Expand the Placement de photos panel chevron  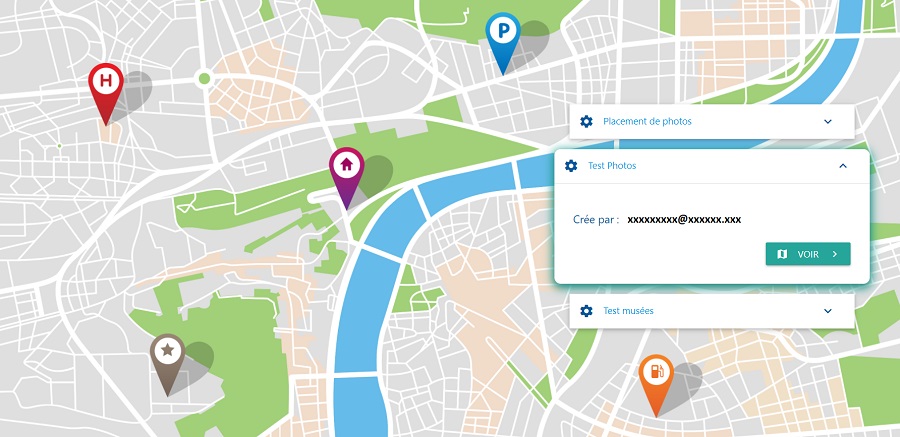[x=828, y=121]
